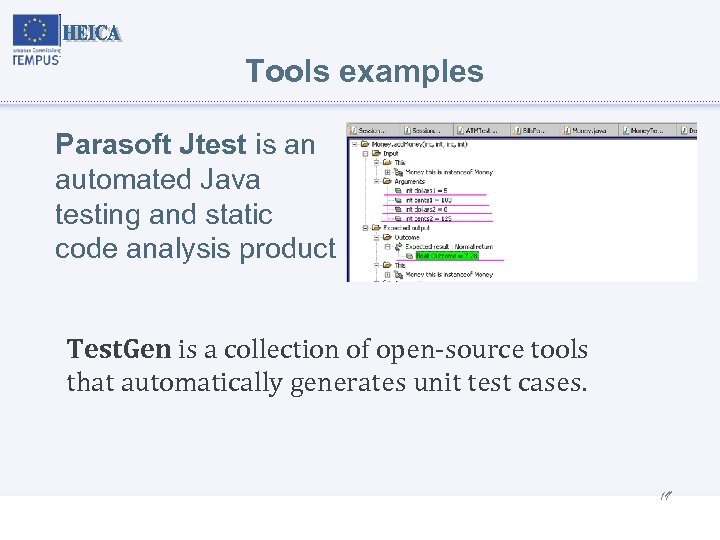Click the Expected result node icon
720x540 pixels.
397,246
